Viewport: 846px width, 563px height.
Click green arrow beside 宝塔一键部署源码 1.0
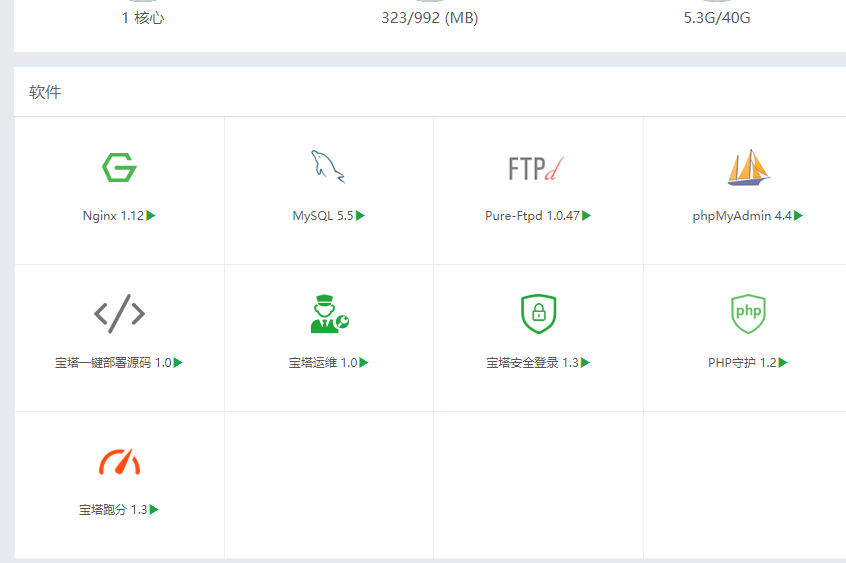(179, 363)
